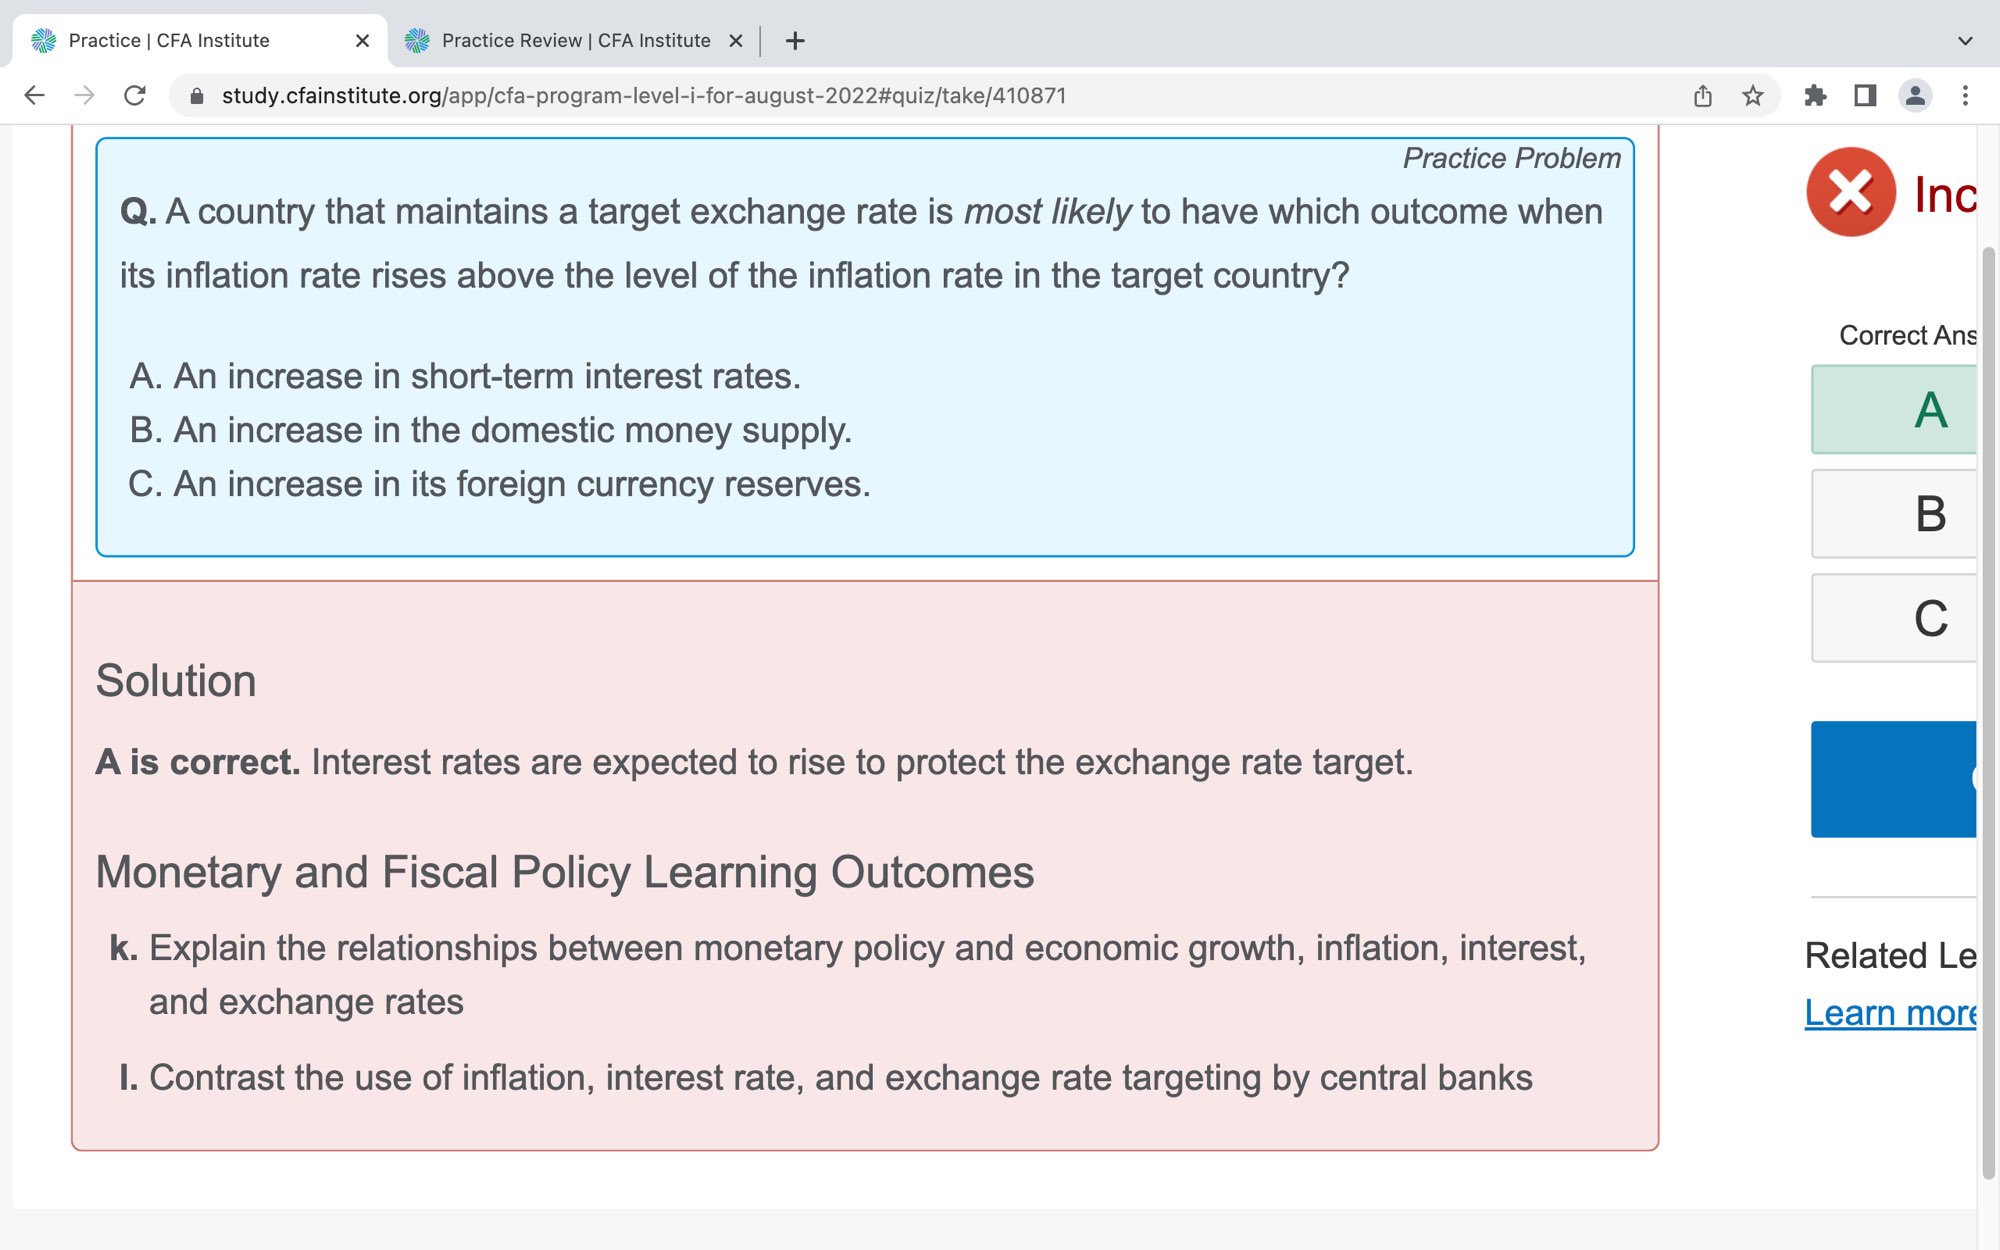The height and width of the screenshot is (1250, 2000).
Task: Click the blue button below answers
Action: [x=1893, y=779]
